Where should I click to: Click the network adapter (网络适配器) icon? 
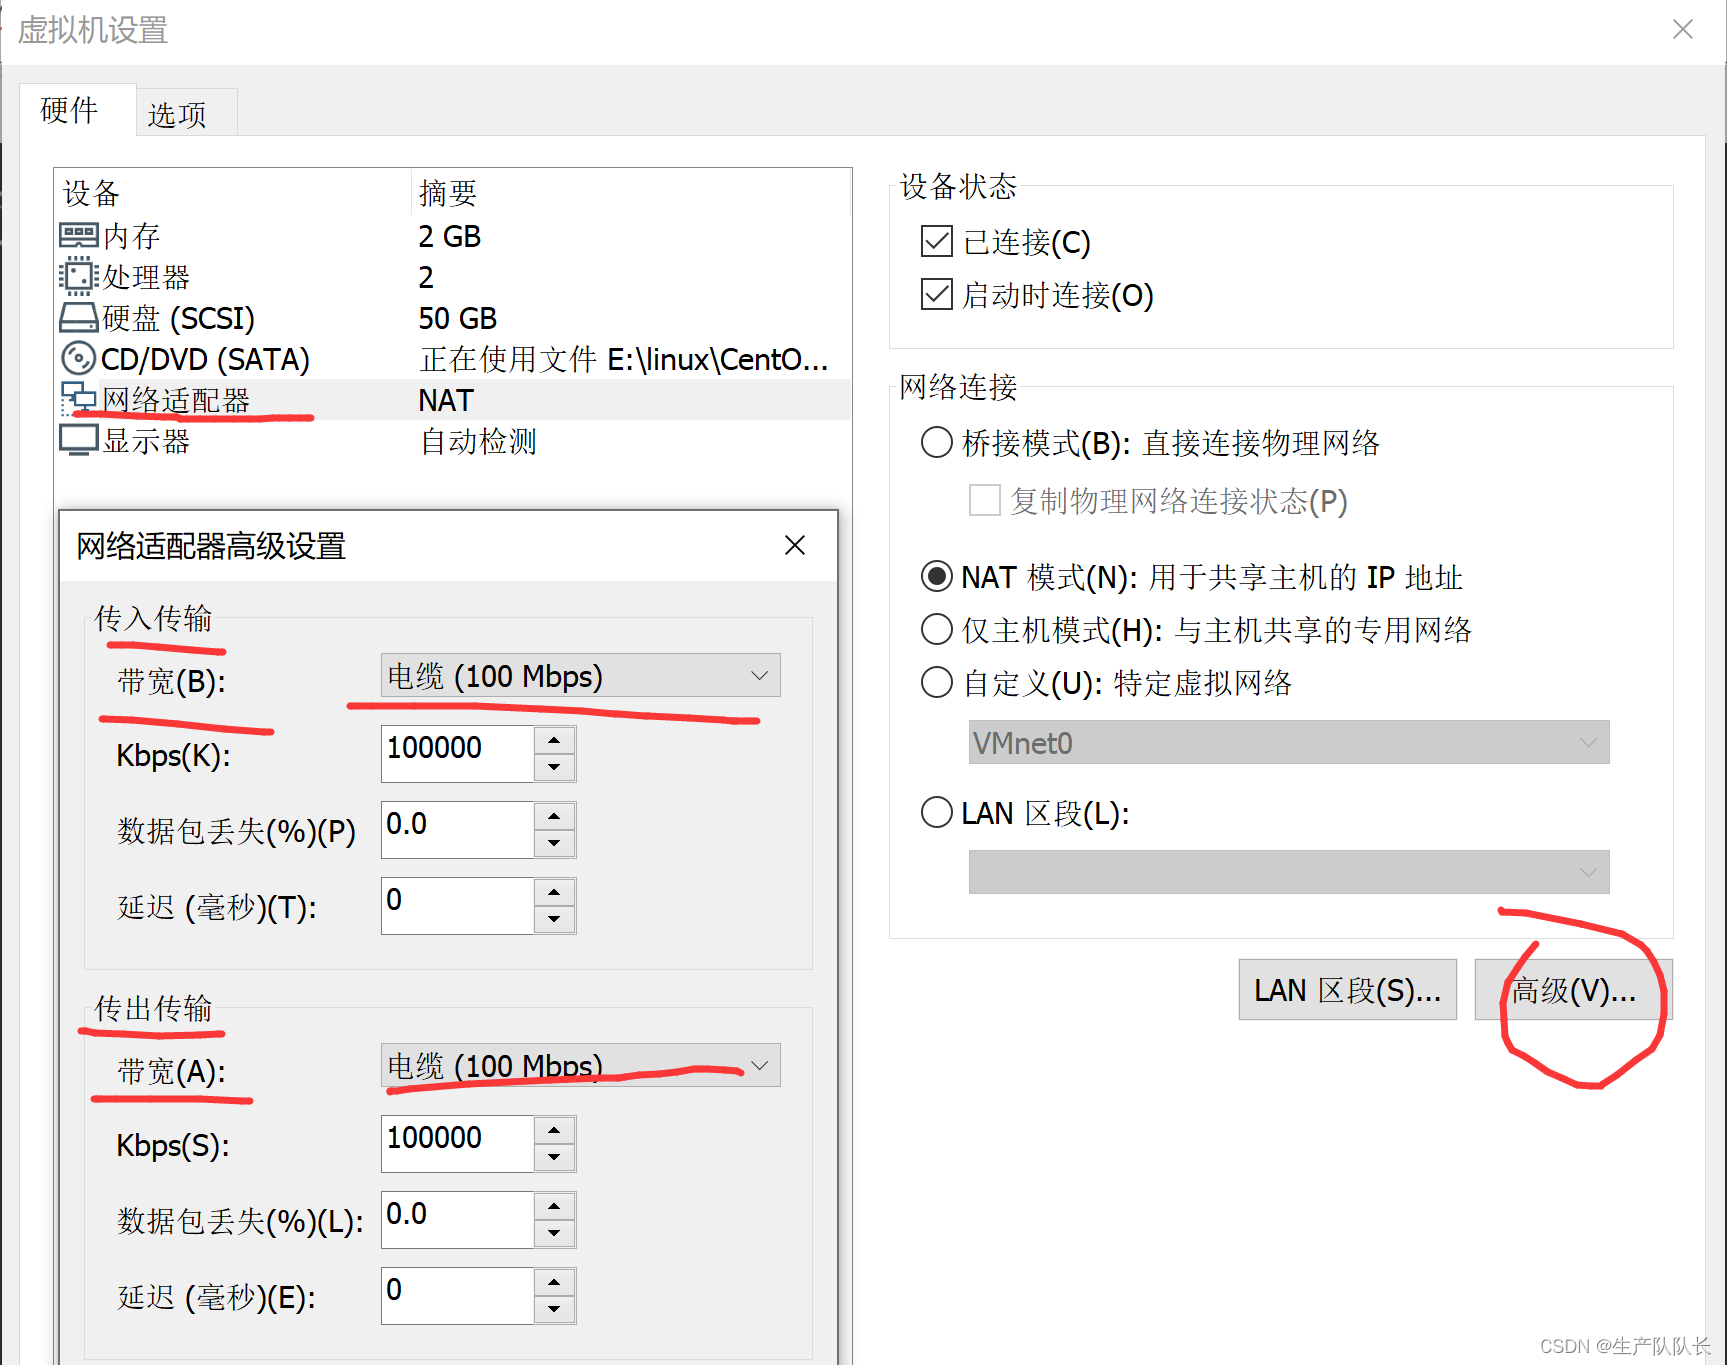79,400
